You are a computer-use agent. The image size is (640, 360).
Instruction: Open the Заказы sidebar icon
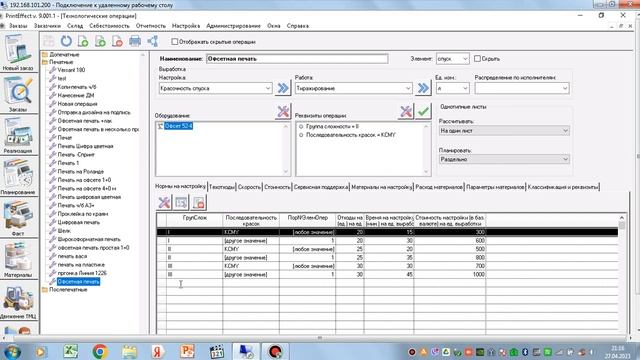[x=18, y=94]
